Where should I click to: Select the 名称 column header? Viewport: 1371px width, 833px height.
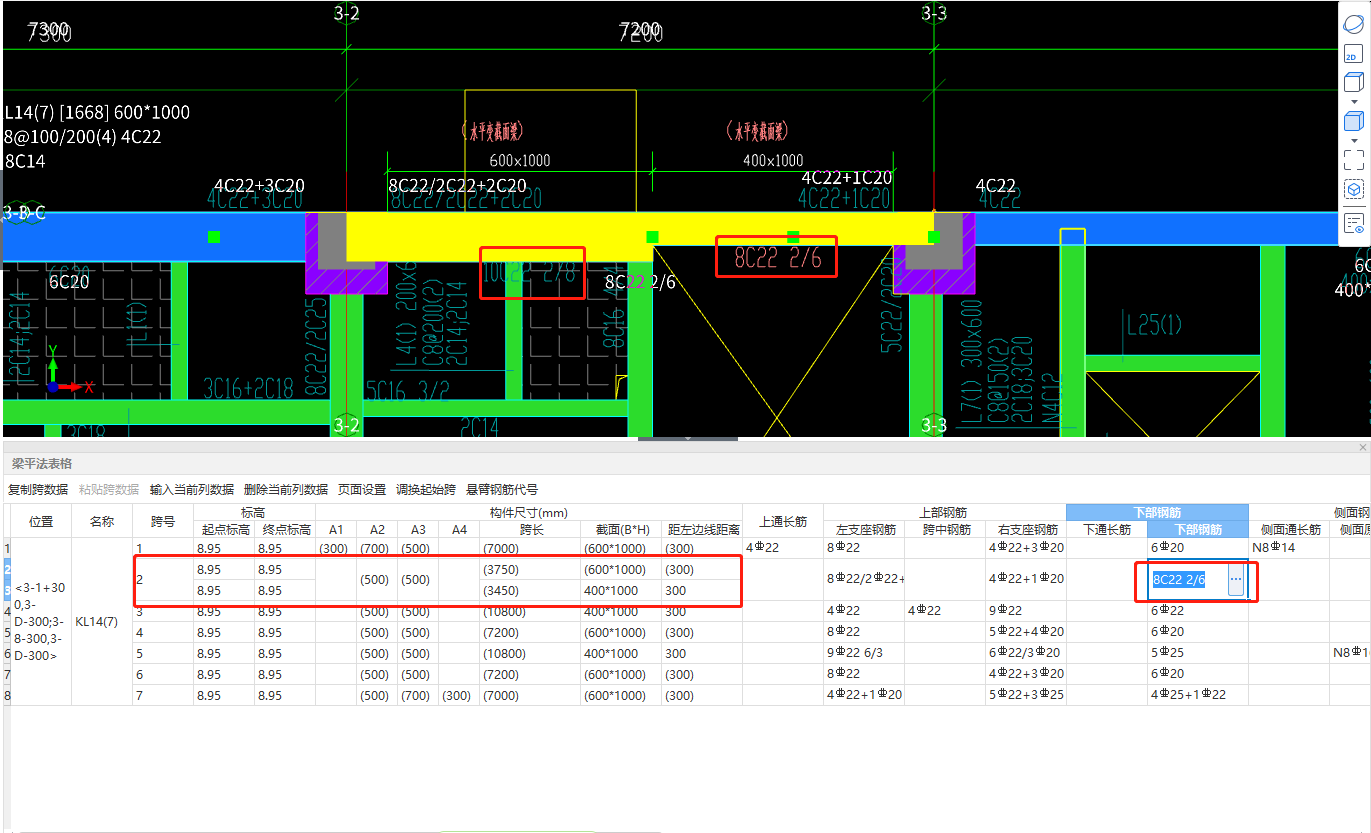(102, 521)
